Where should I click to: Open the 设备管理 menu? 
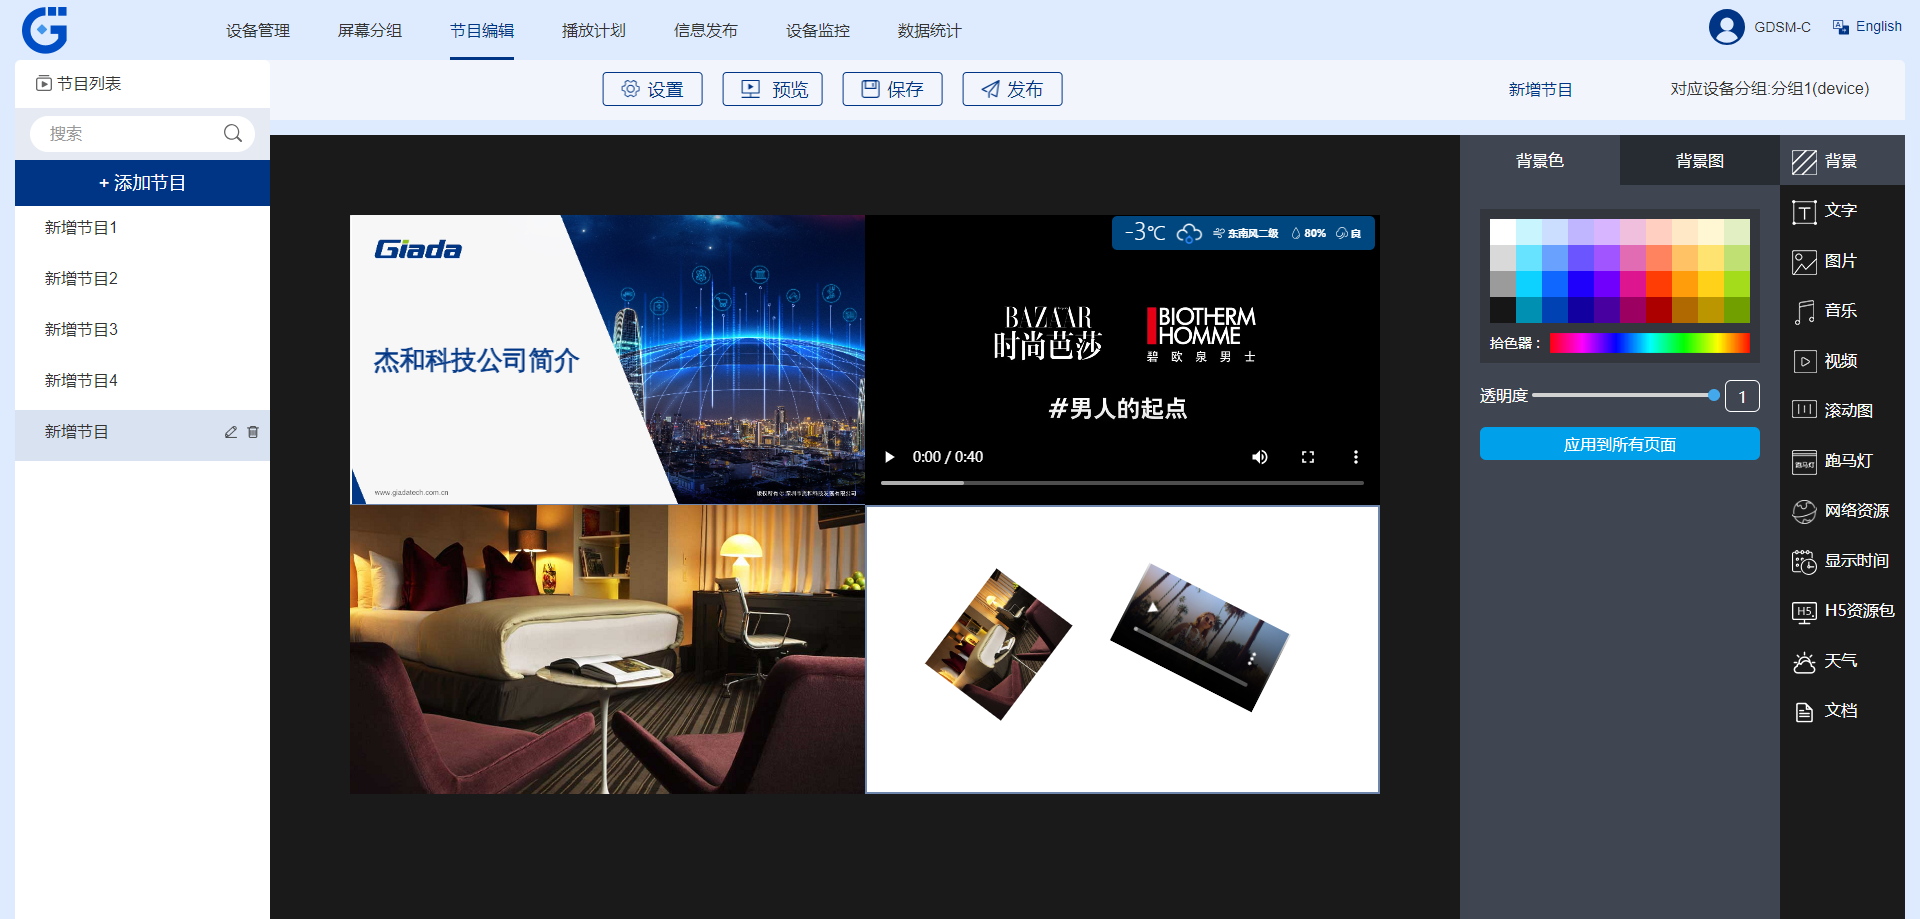(258, 31)
